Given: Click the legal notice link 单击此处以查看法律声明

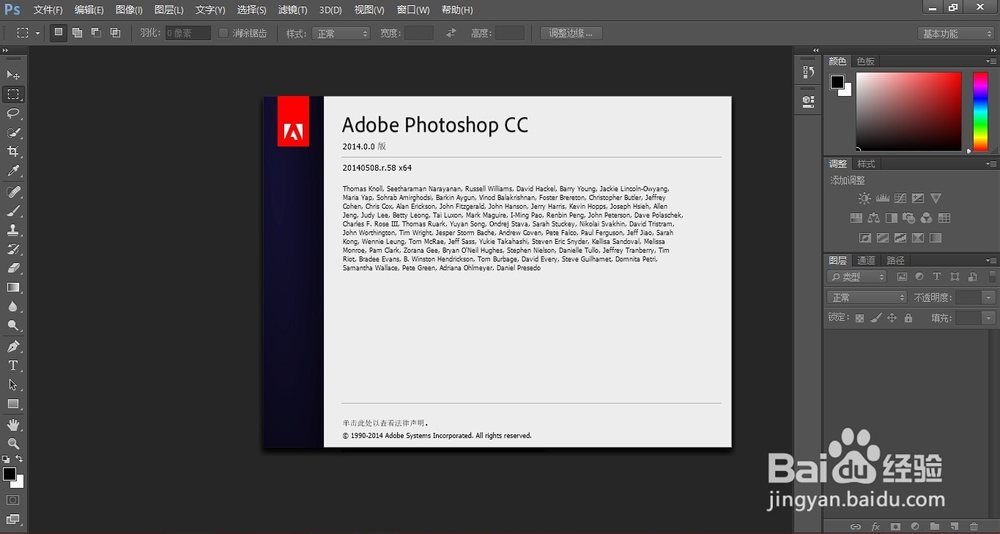Looking at the screenshot, I should coord(384,423).
